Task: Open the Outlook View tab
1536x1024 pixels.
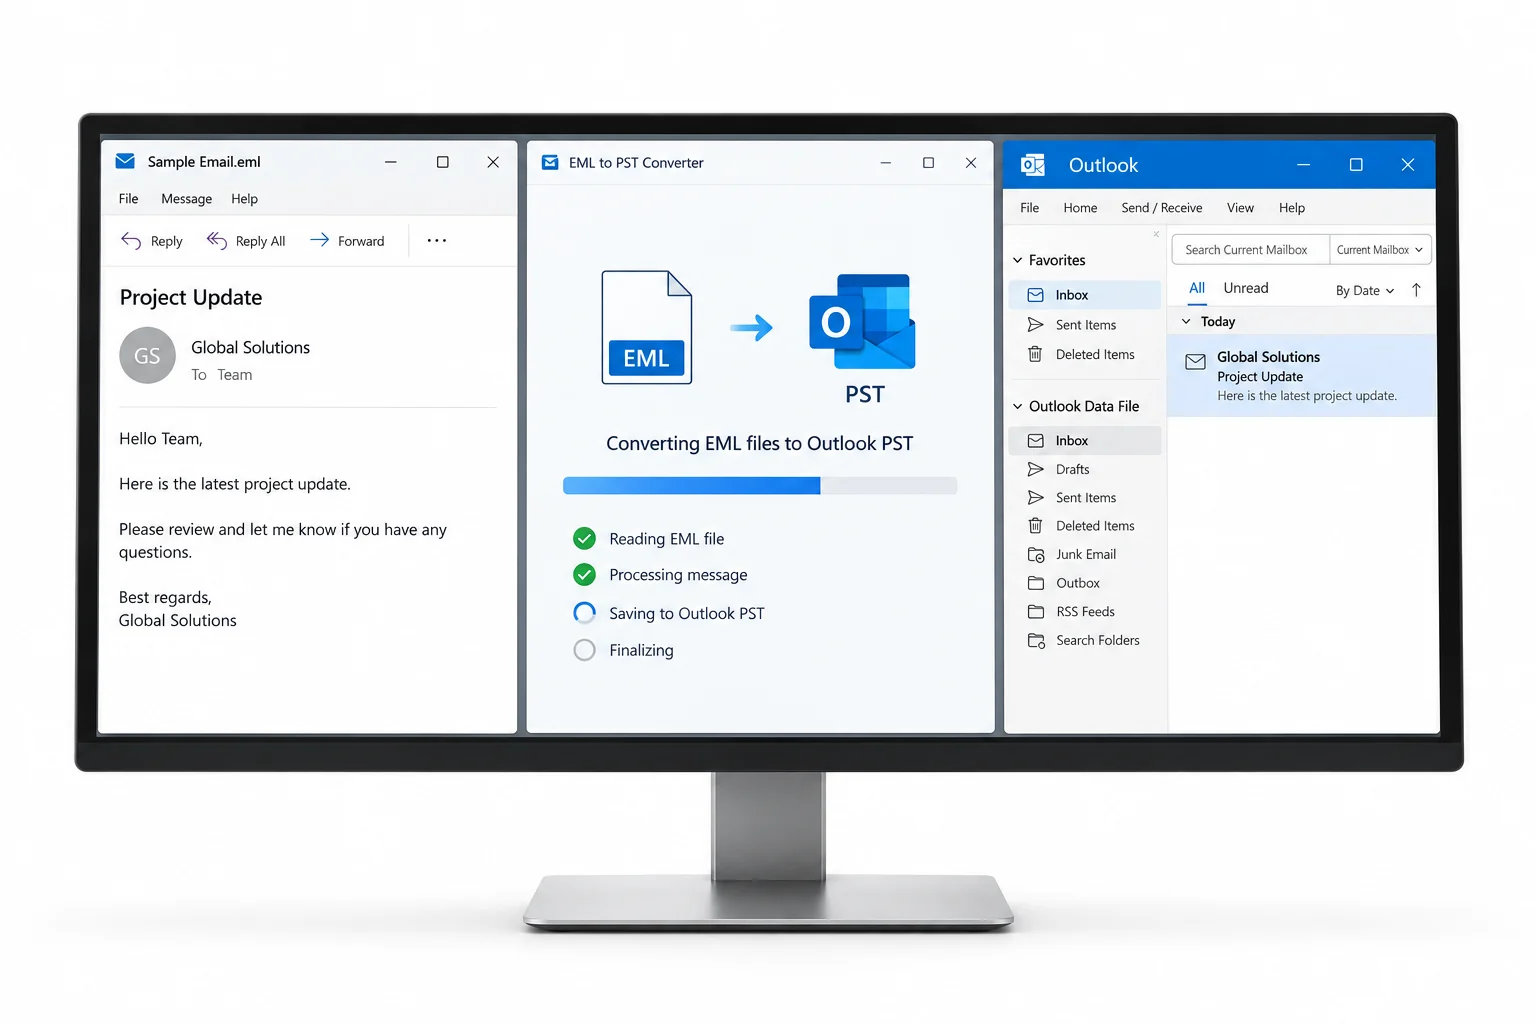Action: pyautogui.click(x=1240, y=208)
